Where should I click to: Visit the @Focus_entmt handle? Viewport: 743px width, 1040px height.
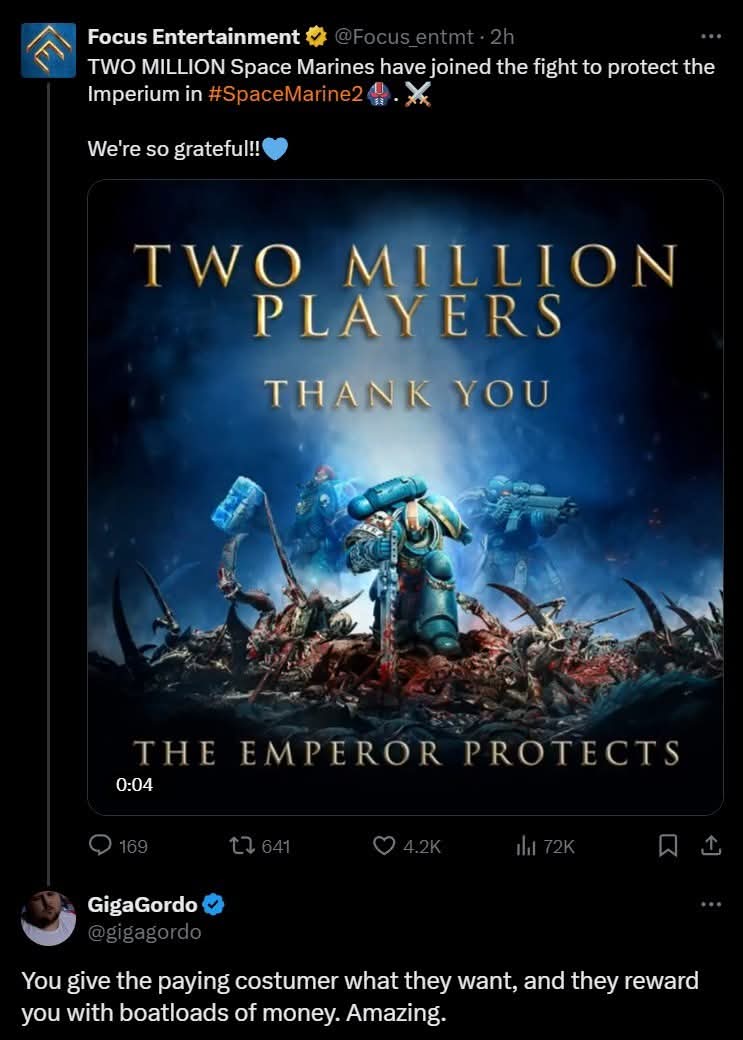tap(404, 37)
